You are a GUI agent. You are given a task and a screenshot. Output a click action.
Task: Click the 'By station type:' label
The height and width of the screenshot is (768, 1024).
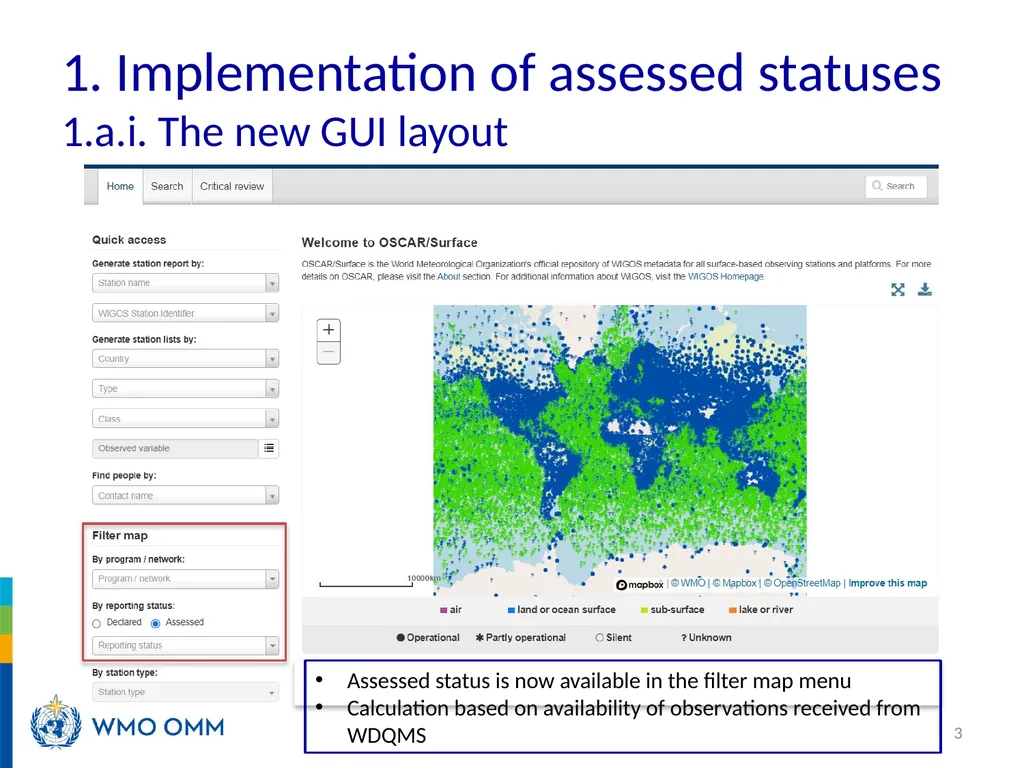(x=125, y=673)
